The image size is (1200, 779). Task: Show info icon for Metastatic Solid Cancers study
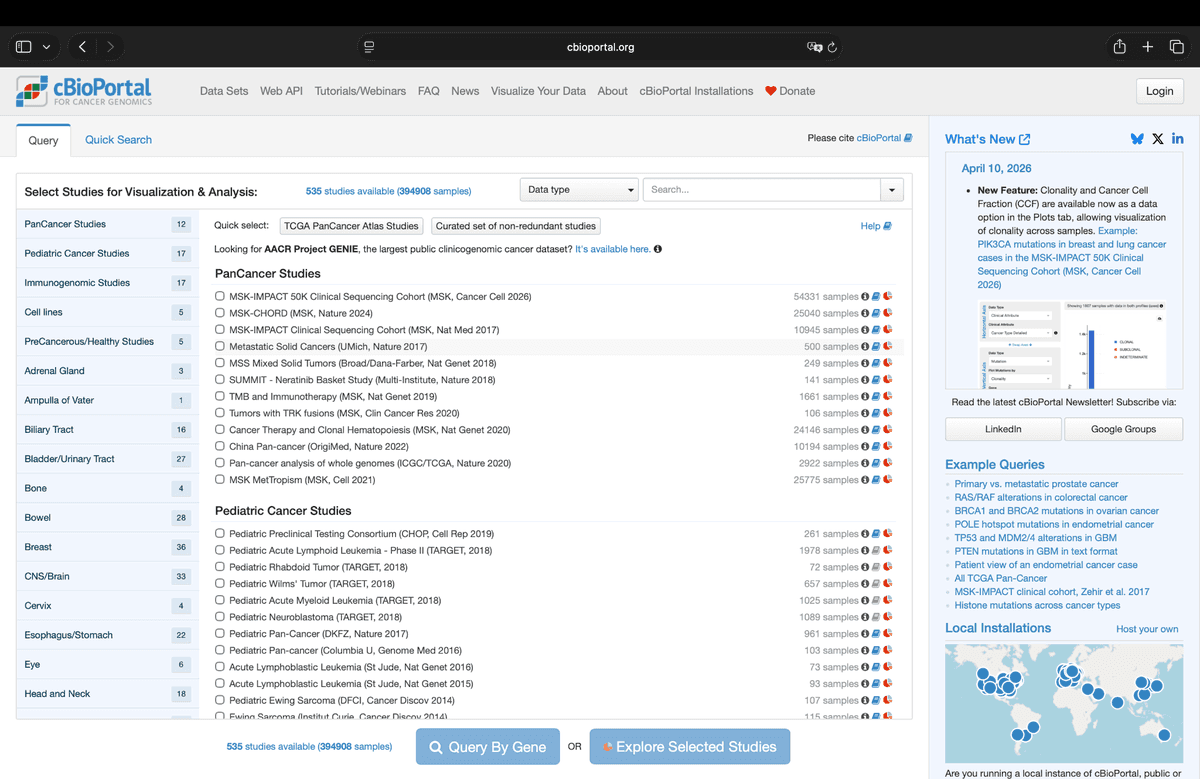[x=866, y=346]
